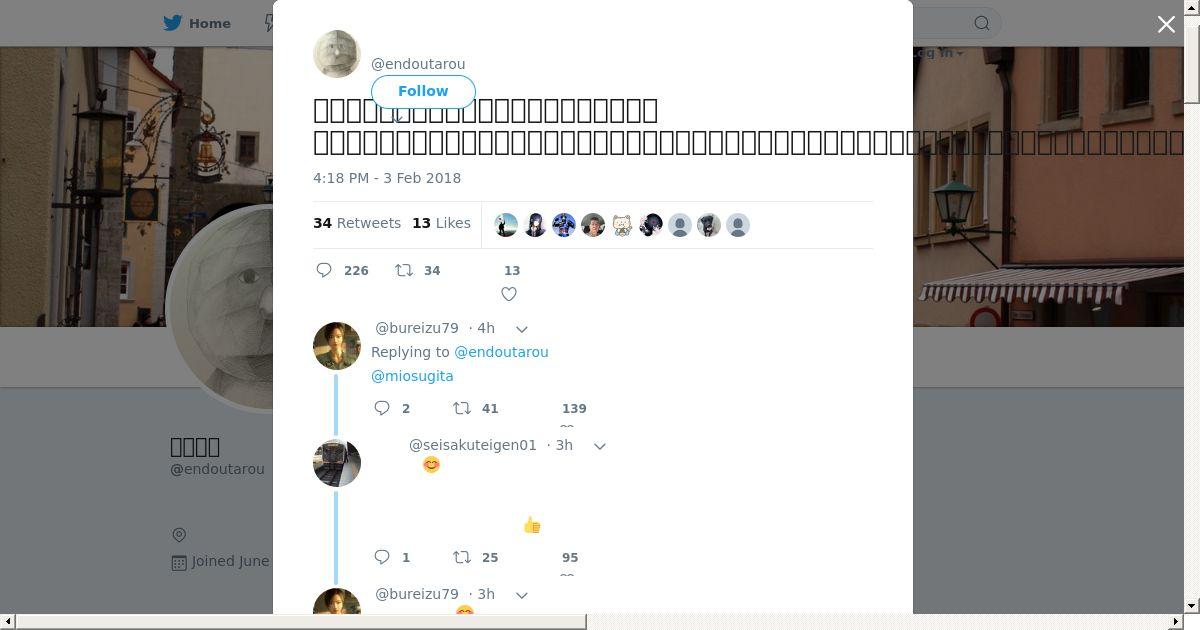
Task: Click the reply icon with count 2
Action: pos(382,408)
